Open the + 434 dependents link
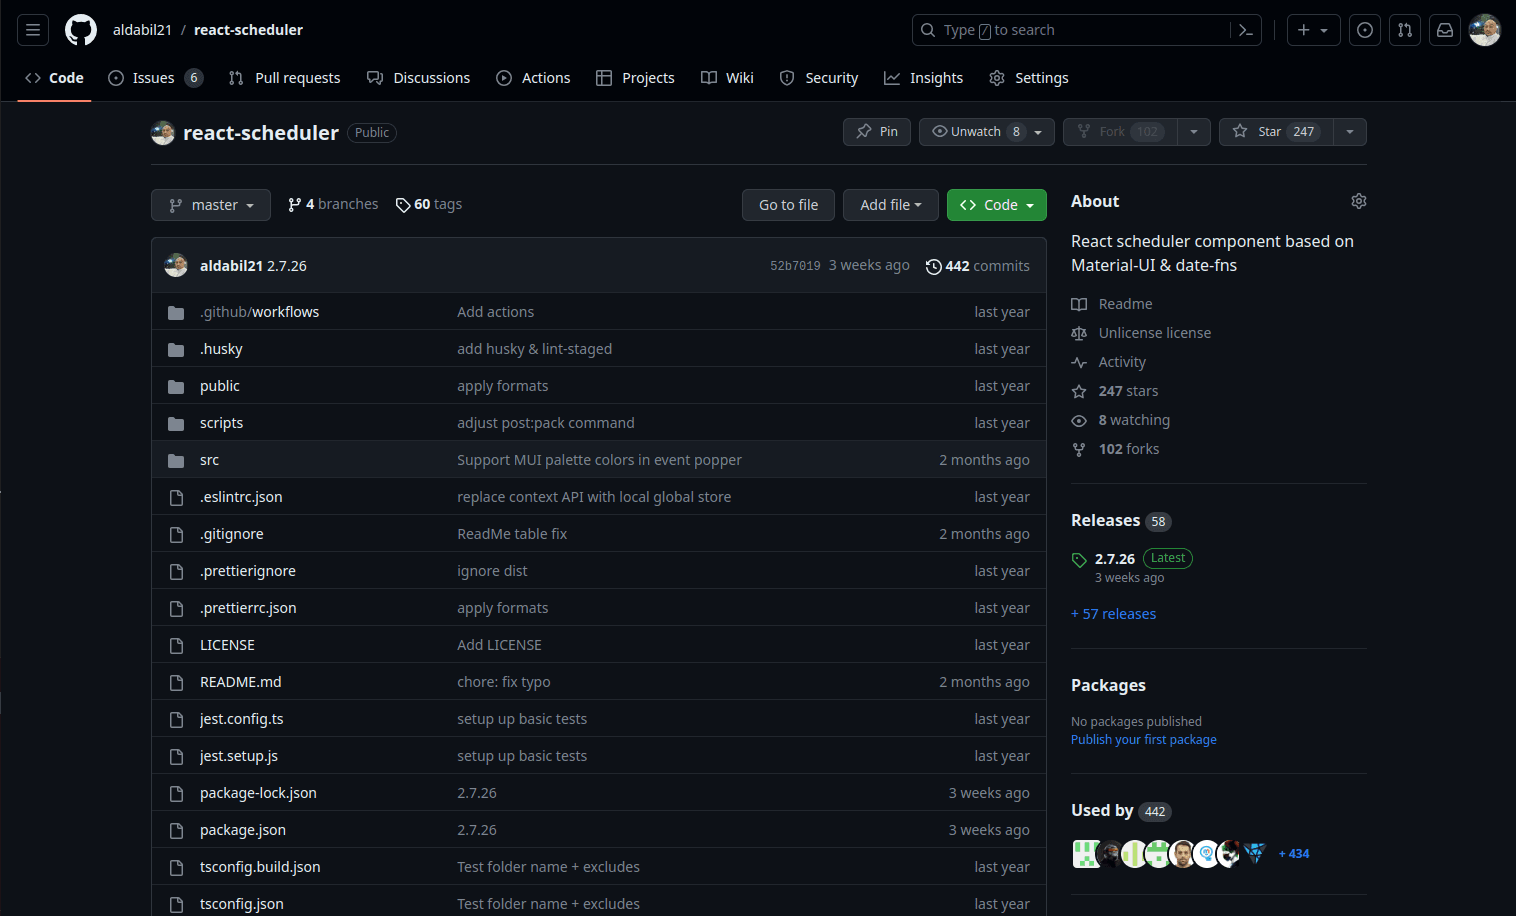Image resolution: width=1516 pixels, height=916 pixels. coord(1294,854)
